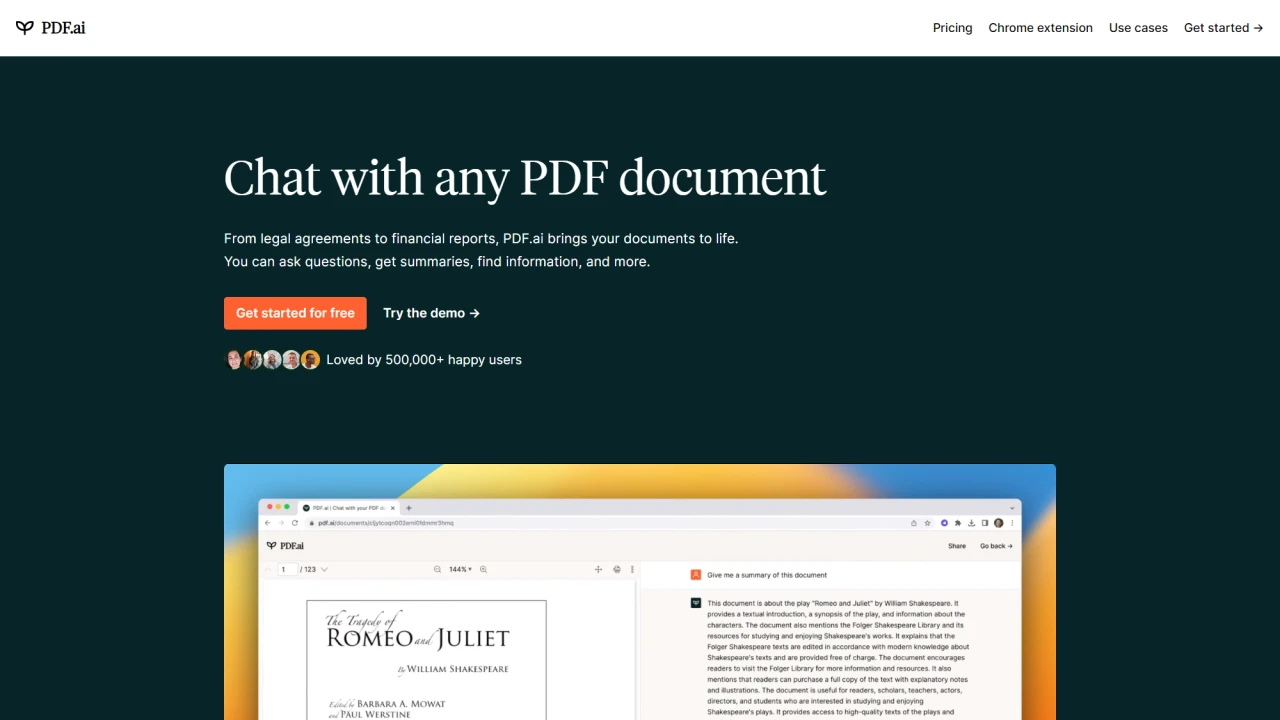Click the orange user avatar in the chat
Viewport: 1280px width, 720px height.
point(696,575)
